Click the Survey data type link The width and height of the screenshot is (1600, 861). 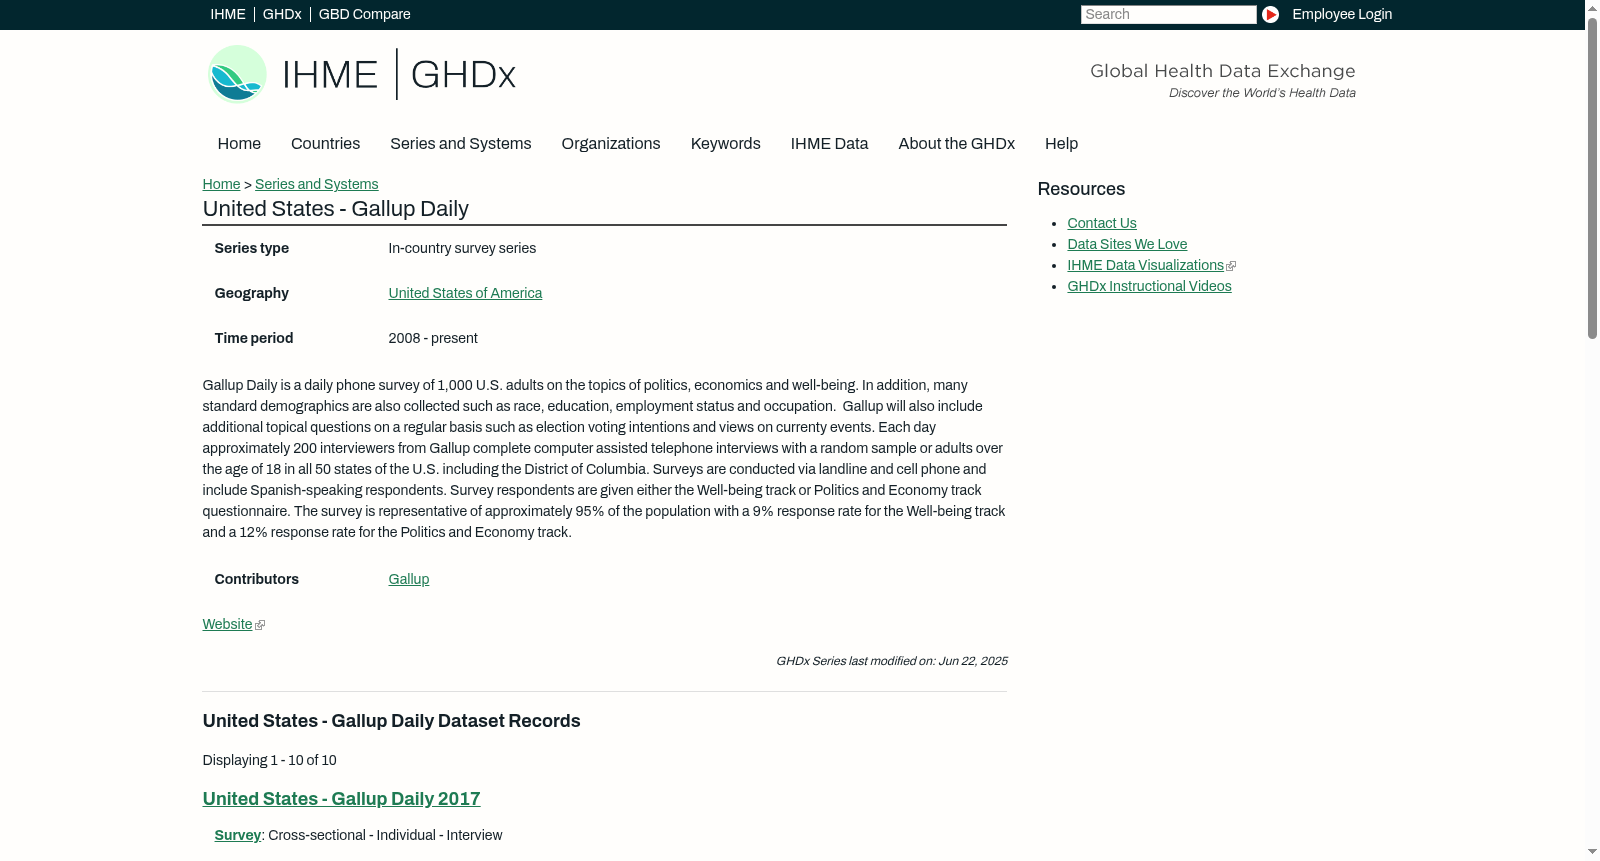click(x=238, y=835)
